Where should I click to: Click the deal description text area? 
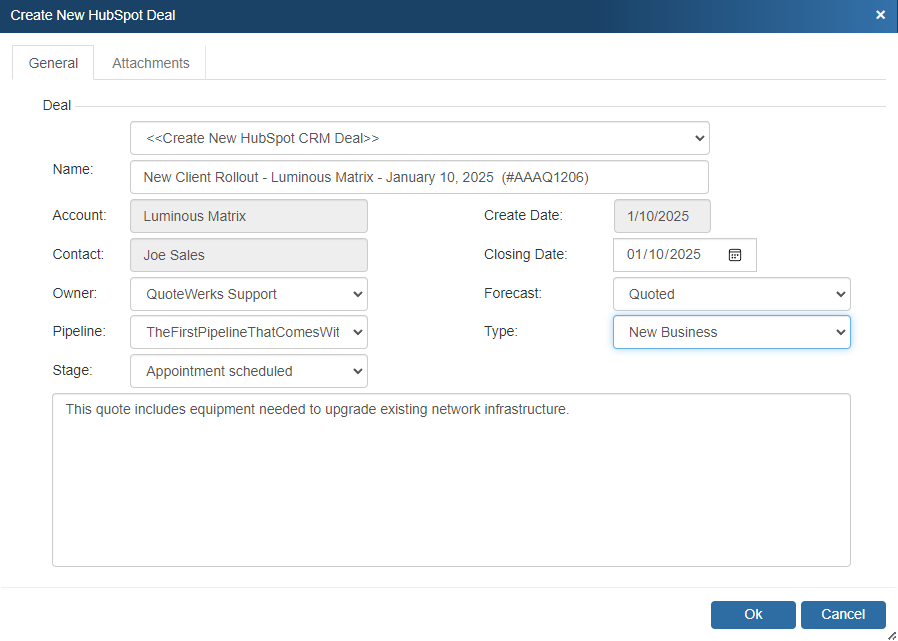pyautogui.click(x=451, y=480)
